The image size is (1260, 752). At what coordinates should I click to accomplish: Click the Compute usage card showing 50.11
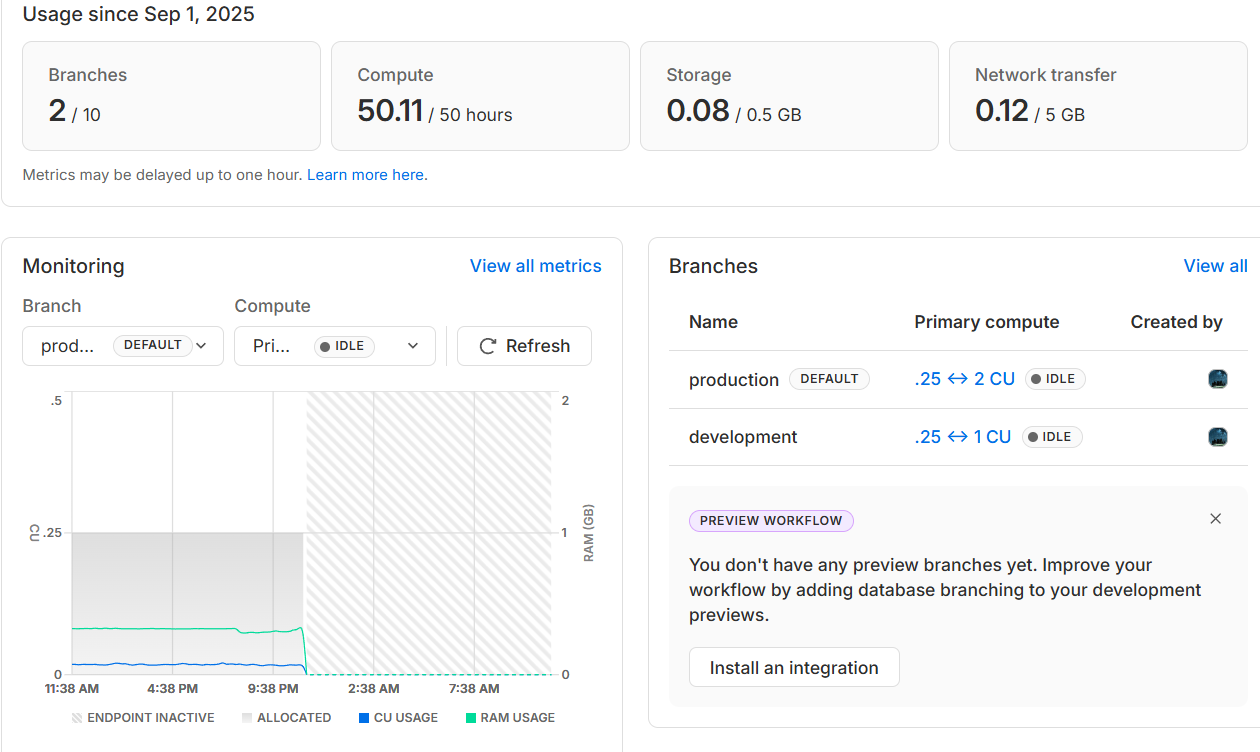tap(480, 96)
